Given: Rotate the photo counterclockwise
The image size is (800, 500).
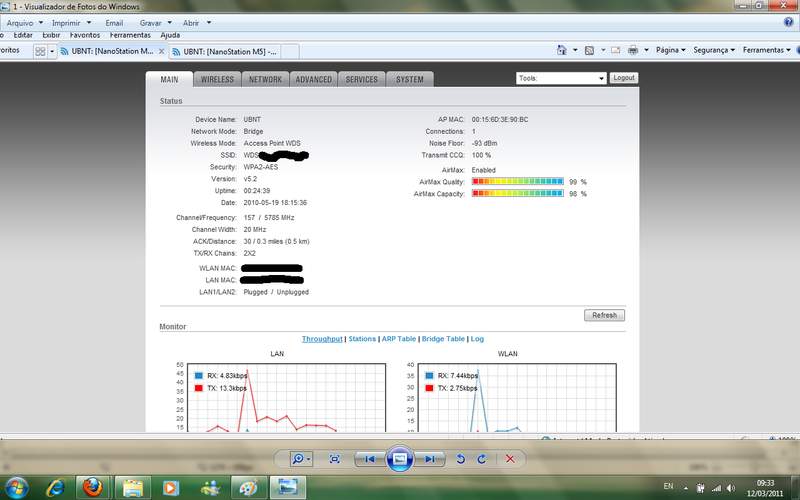Looking at the screenshot, I should coord(460,459).
